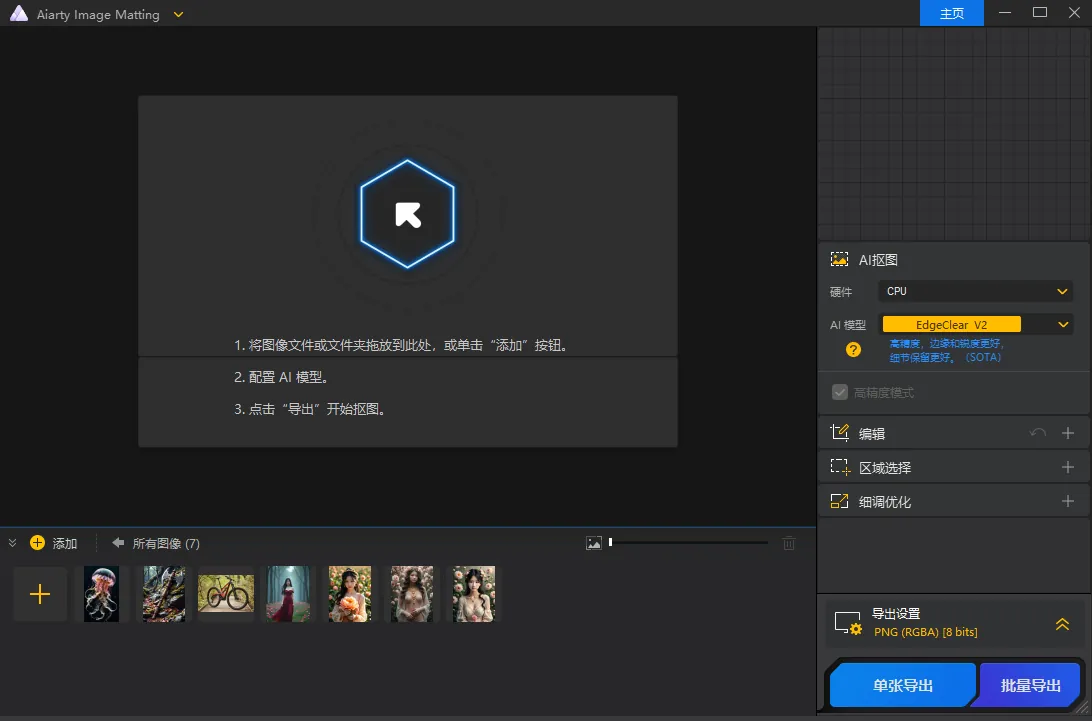The image size is (1092, 721).
Task: Select the 编辑 edit tool icon
Action: [841, 432]
